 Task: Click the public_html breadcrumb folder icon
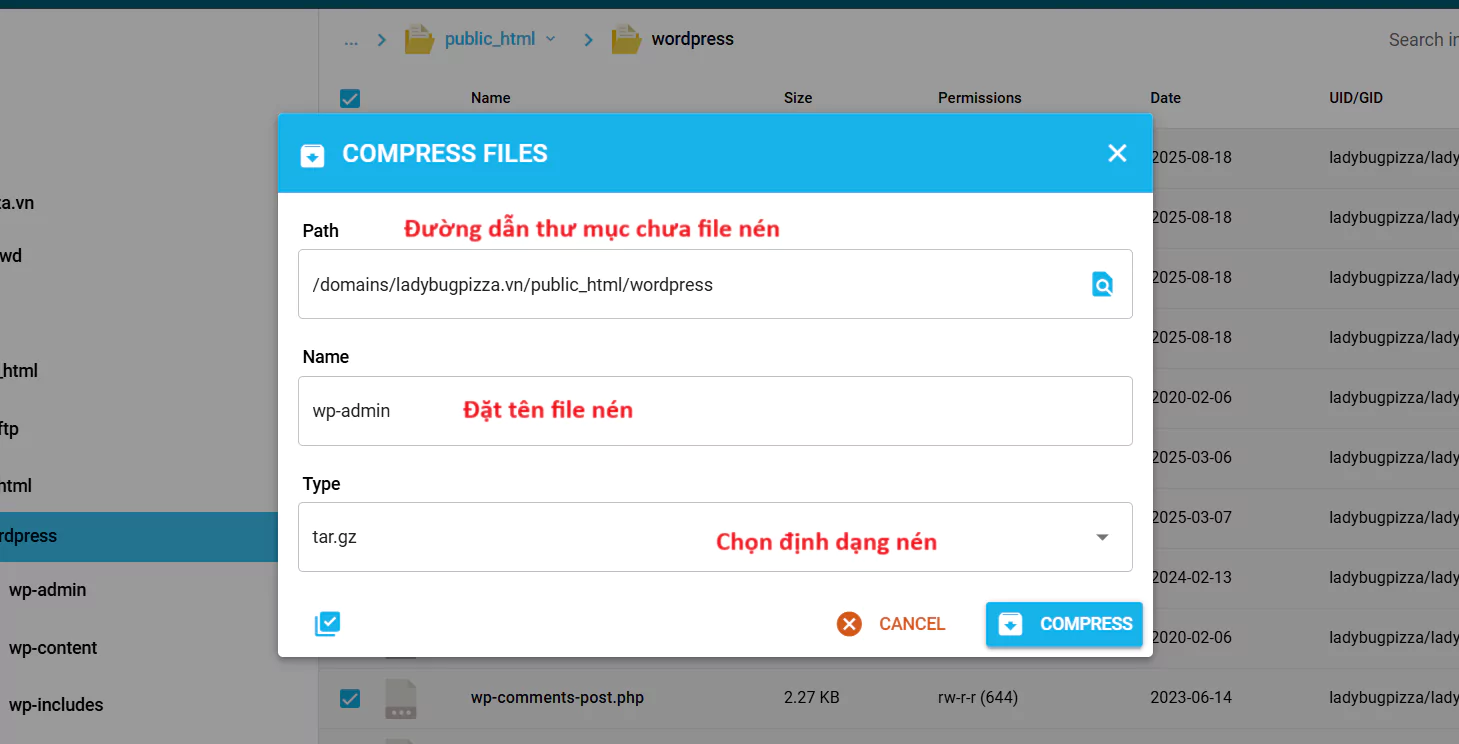coord(419,39)
